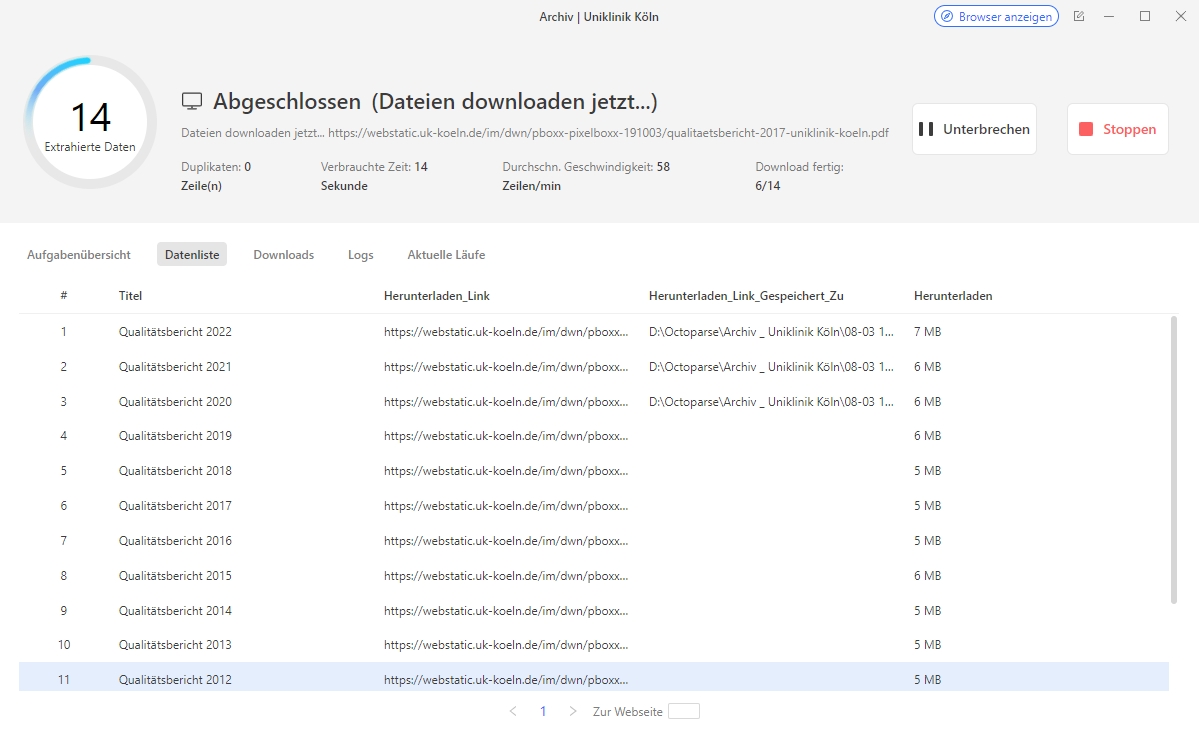Click the 7 MB size cell
The height and width of the screenshot is (729, 1199).
(x=928, y=332)
